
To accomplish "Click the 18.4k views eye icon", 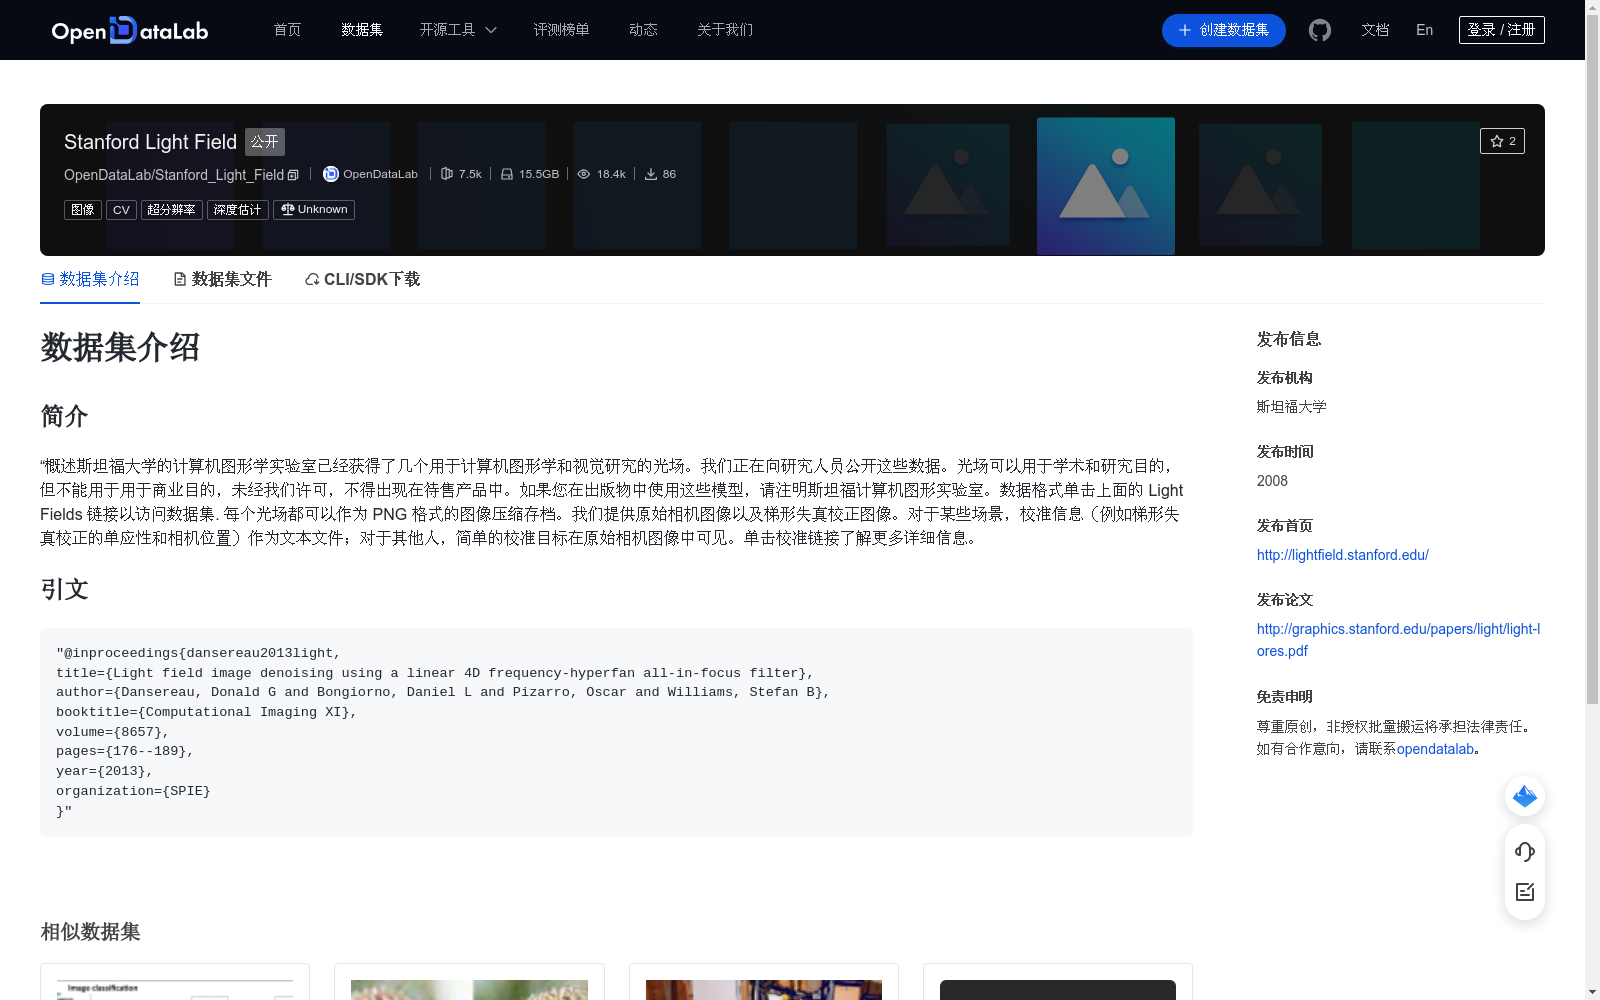I will click(x=584, y=174).
